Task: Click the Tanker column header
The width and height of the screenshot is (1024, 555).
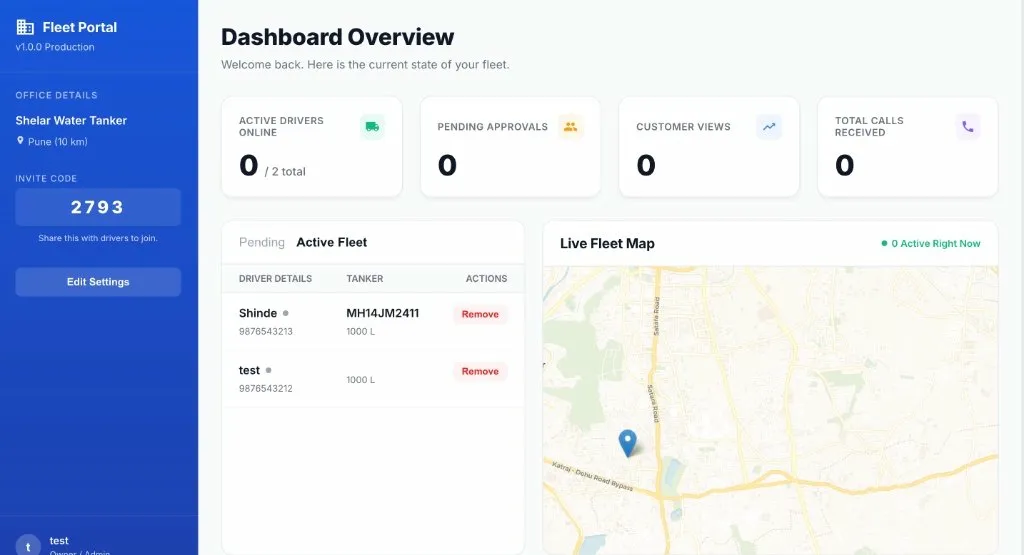Action: [364, 278]
